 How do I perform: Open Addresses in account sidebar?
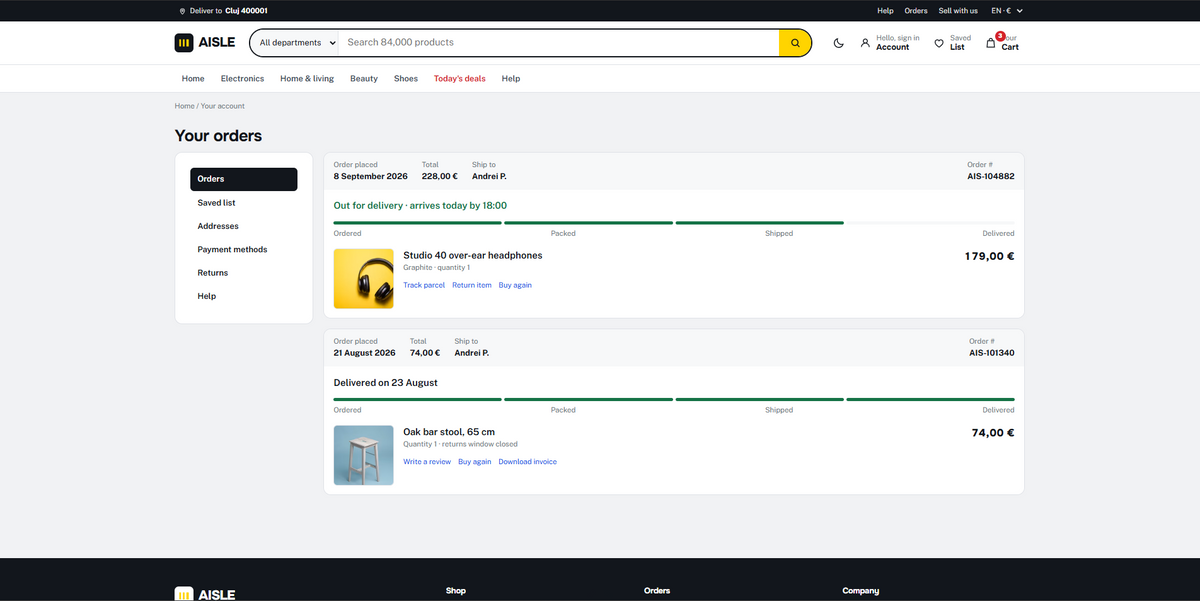[x=244, y=226]
